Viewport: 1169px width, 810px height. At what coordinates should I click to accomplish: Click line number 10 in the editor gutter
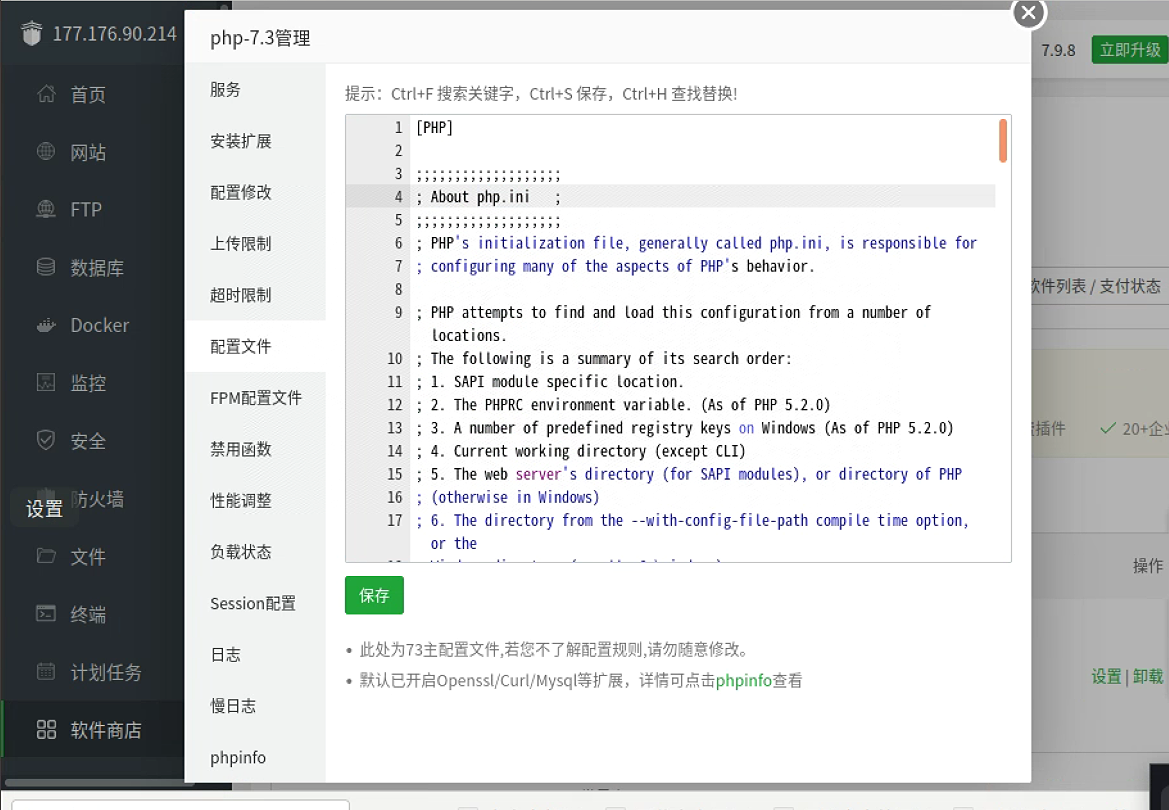[x=394, y=359]
